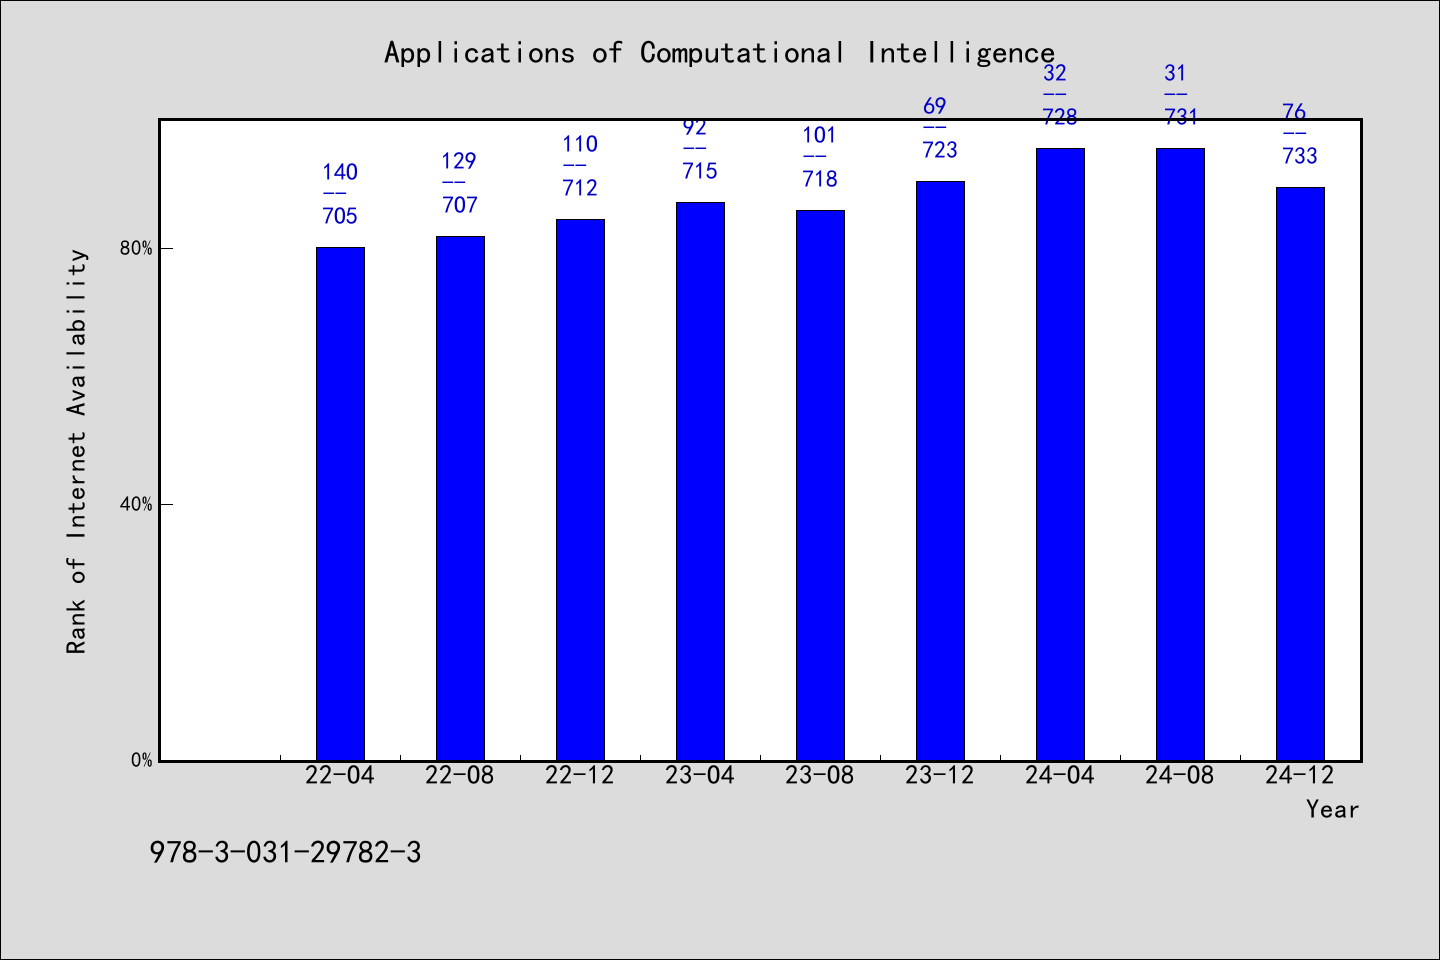The height and width of the screenshot is (960, 1440).
Task: Click the data label '731'
Action: (x=1180, y=117)
